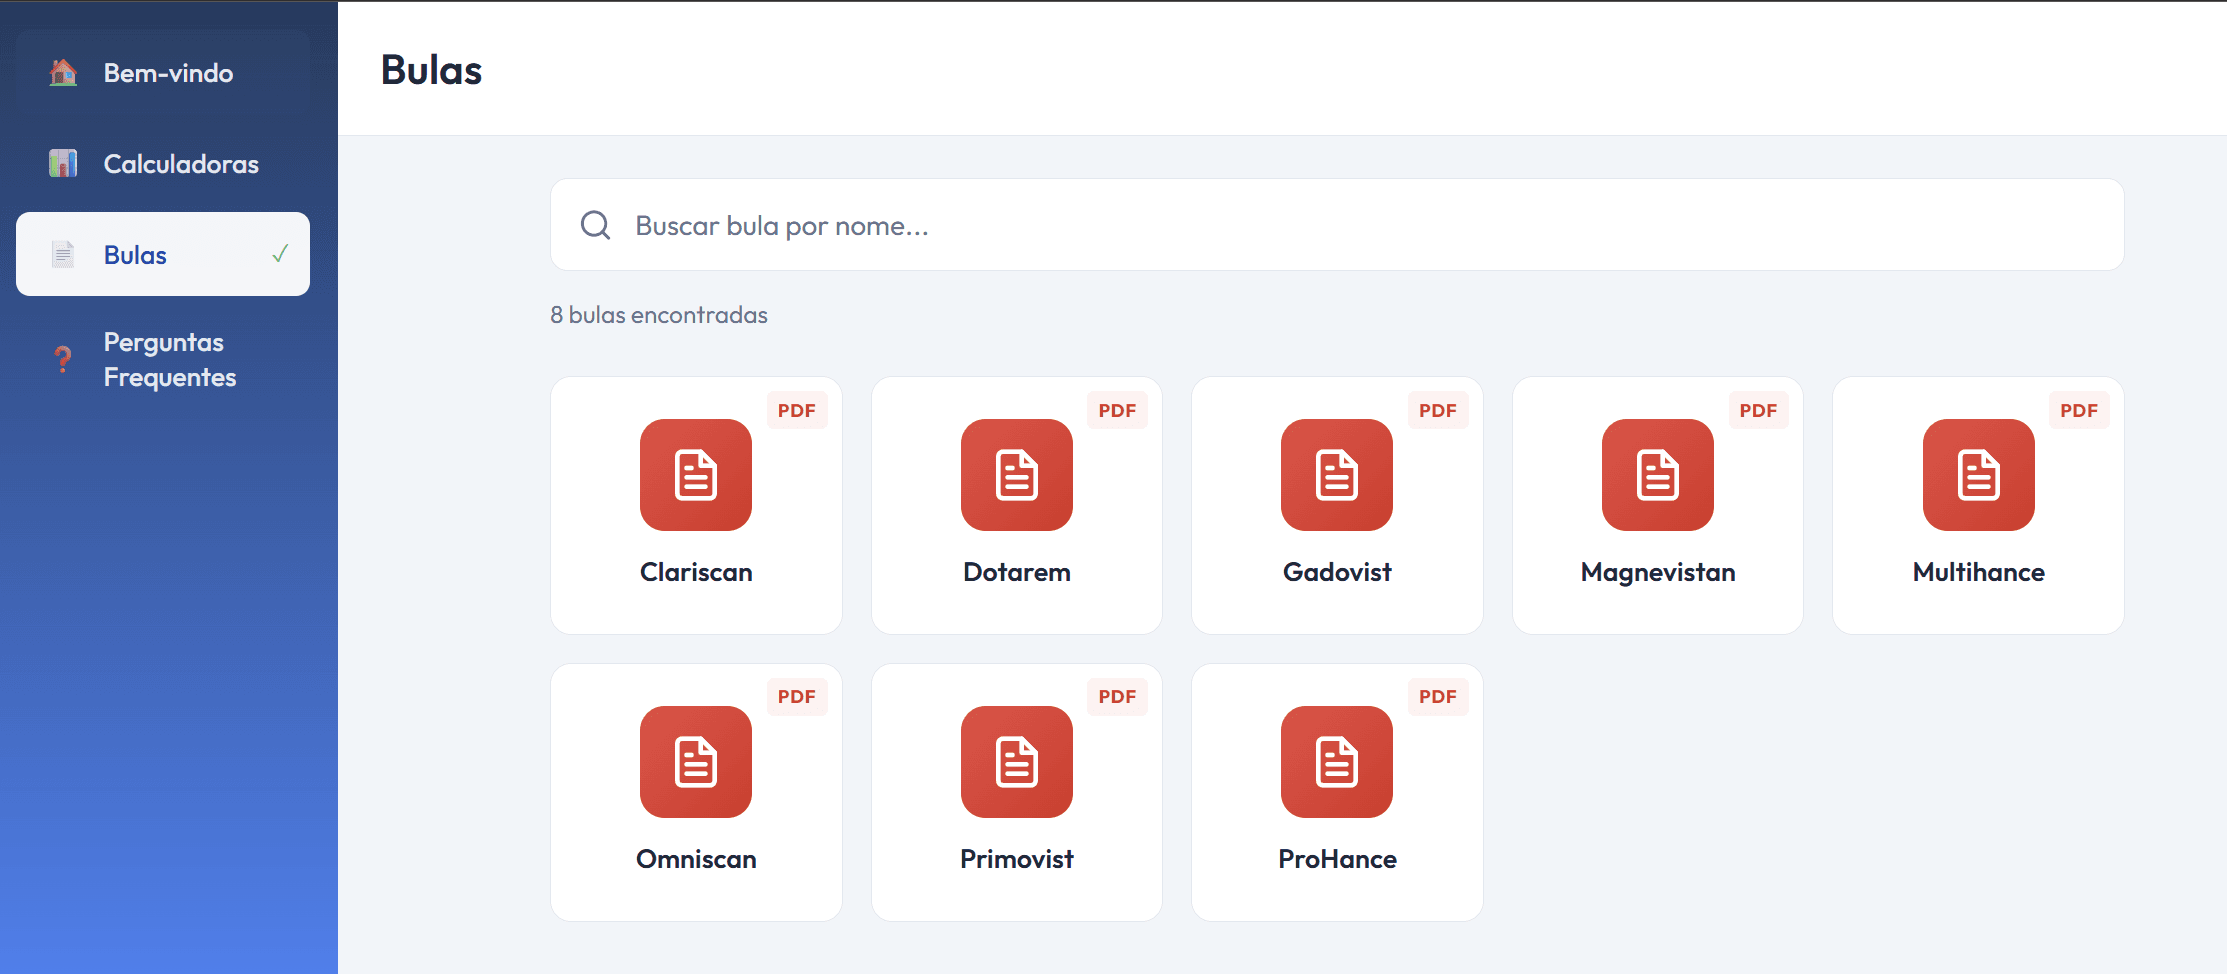This screenshot has width=2227, height=974.
Task: Click the house icon beside Bem-vindo
Action: coord(63,73)
